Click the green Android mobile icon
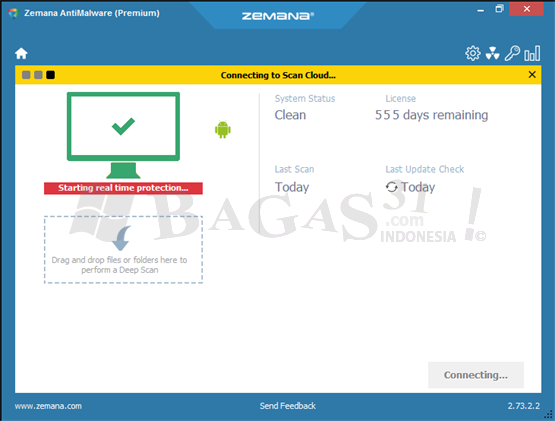Viewport: 555px width, 421px height. click(x=223, y=130)
